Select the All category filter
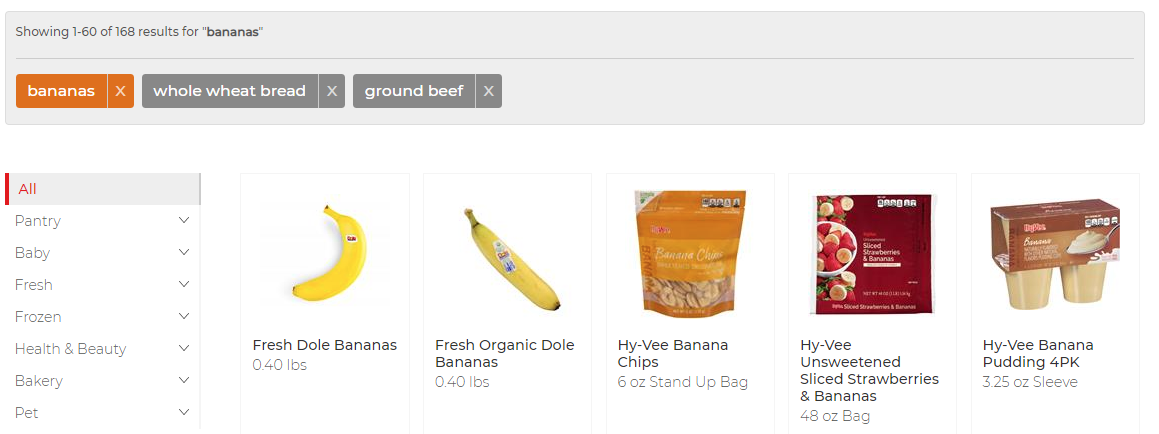1159x434 pixels. tap(28, 189)
